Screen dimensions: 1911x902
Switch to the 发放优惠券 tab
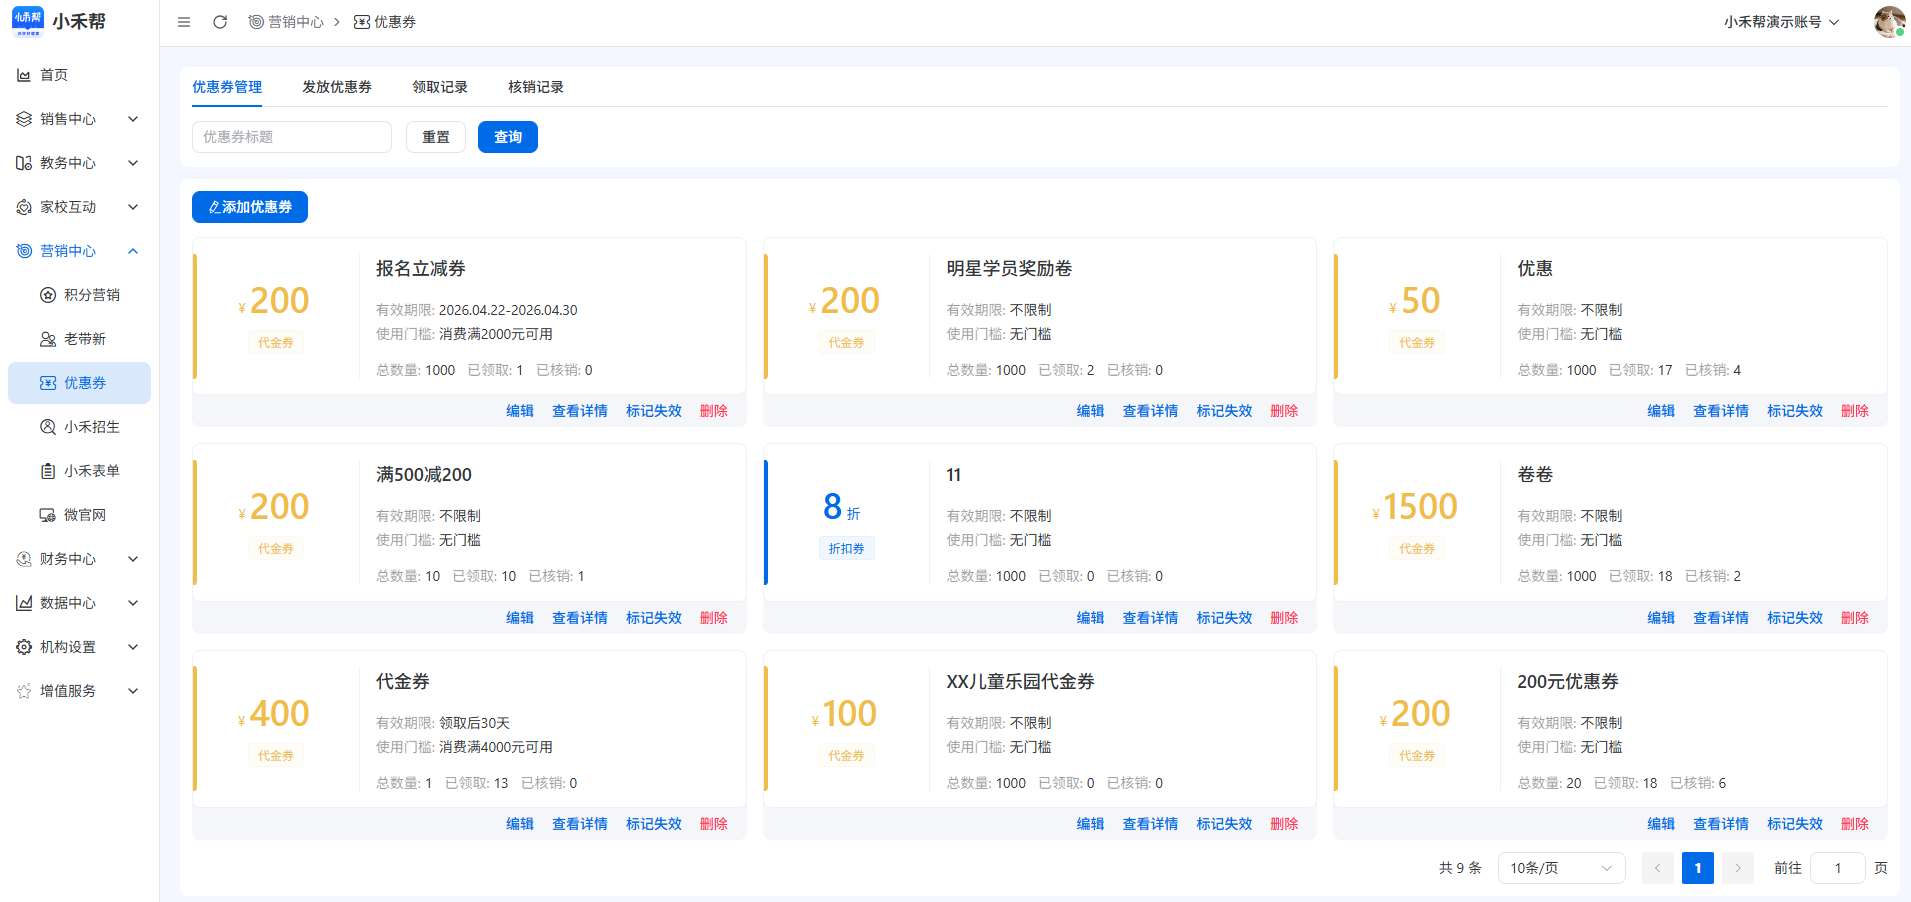337,87
